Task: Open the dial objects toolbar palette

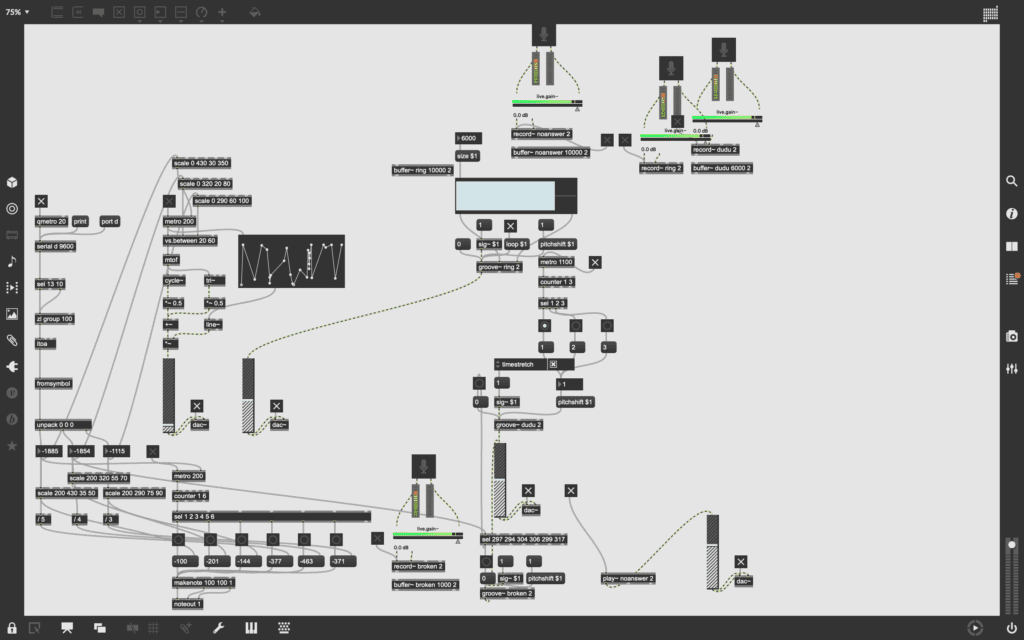Action: click(202, 12)
